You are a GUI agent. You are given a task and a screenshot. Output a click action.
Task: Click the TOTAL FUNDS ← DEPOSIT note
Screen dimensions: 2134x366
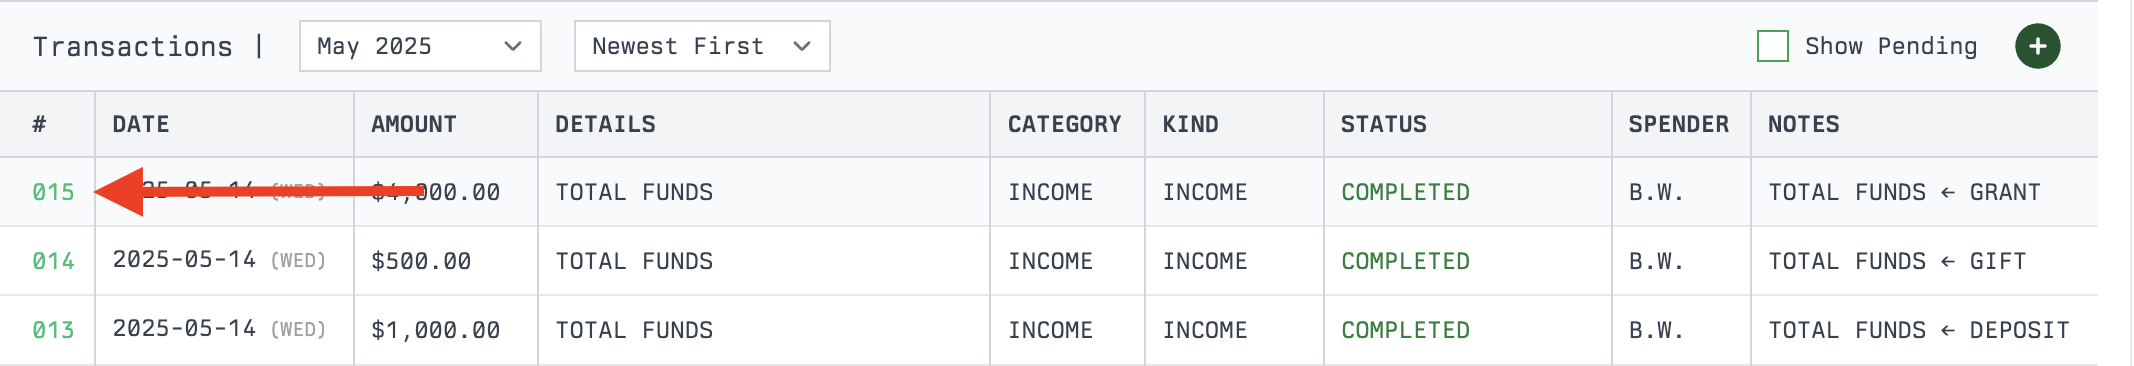coord(1919,330)
